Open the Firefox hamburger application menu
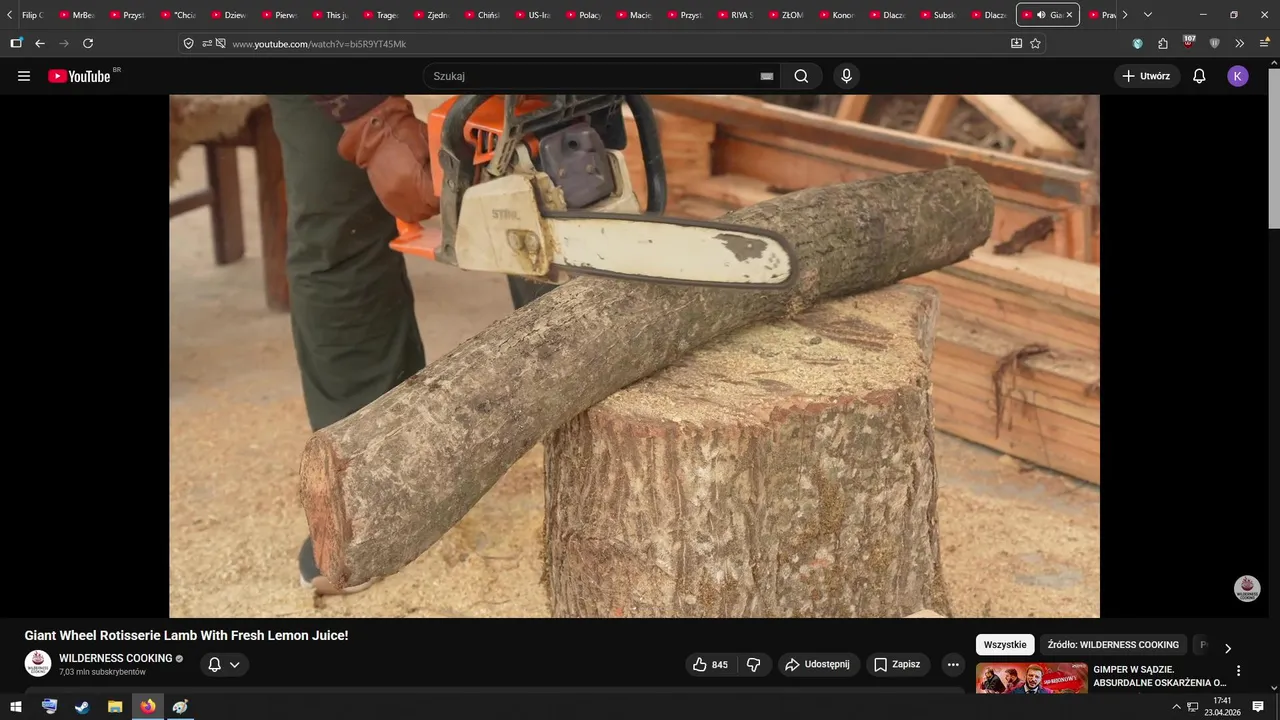This screenshot has height=720, width=1280. tap(1264, 43)
